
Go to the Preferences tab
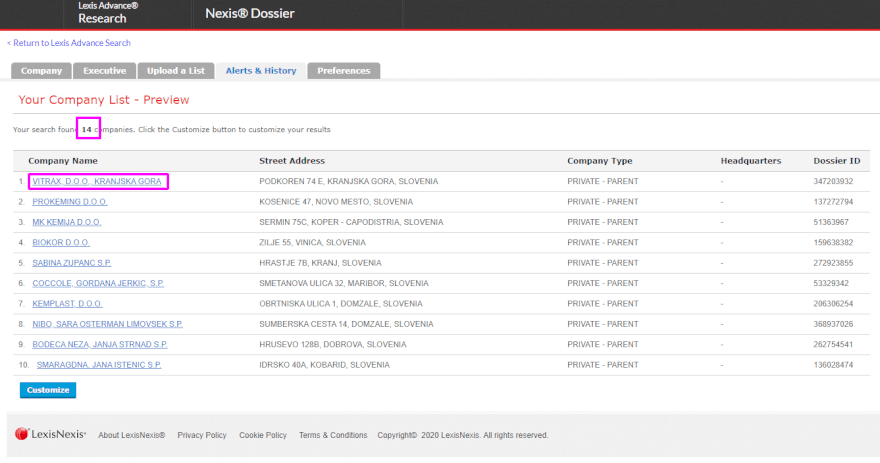pyautogui.click(x=343, y=71)
